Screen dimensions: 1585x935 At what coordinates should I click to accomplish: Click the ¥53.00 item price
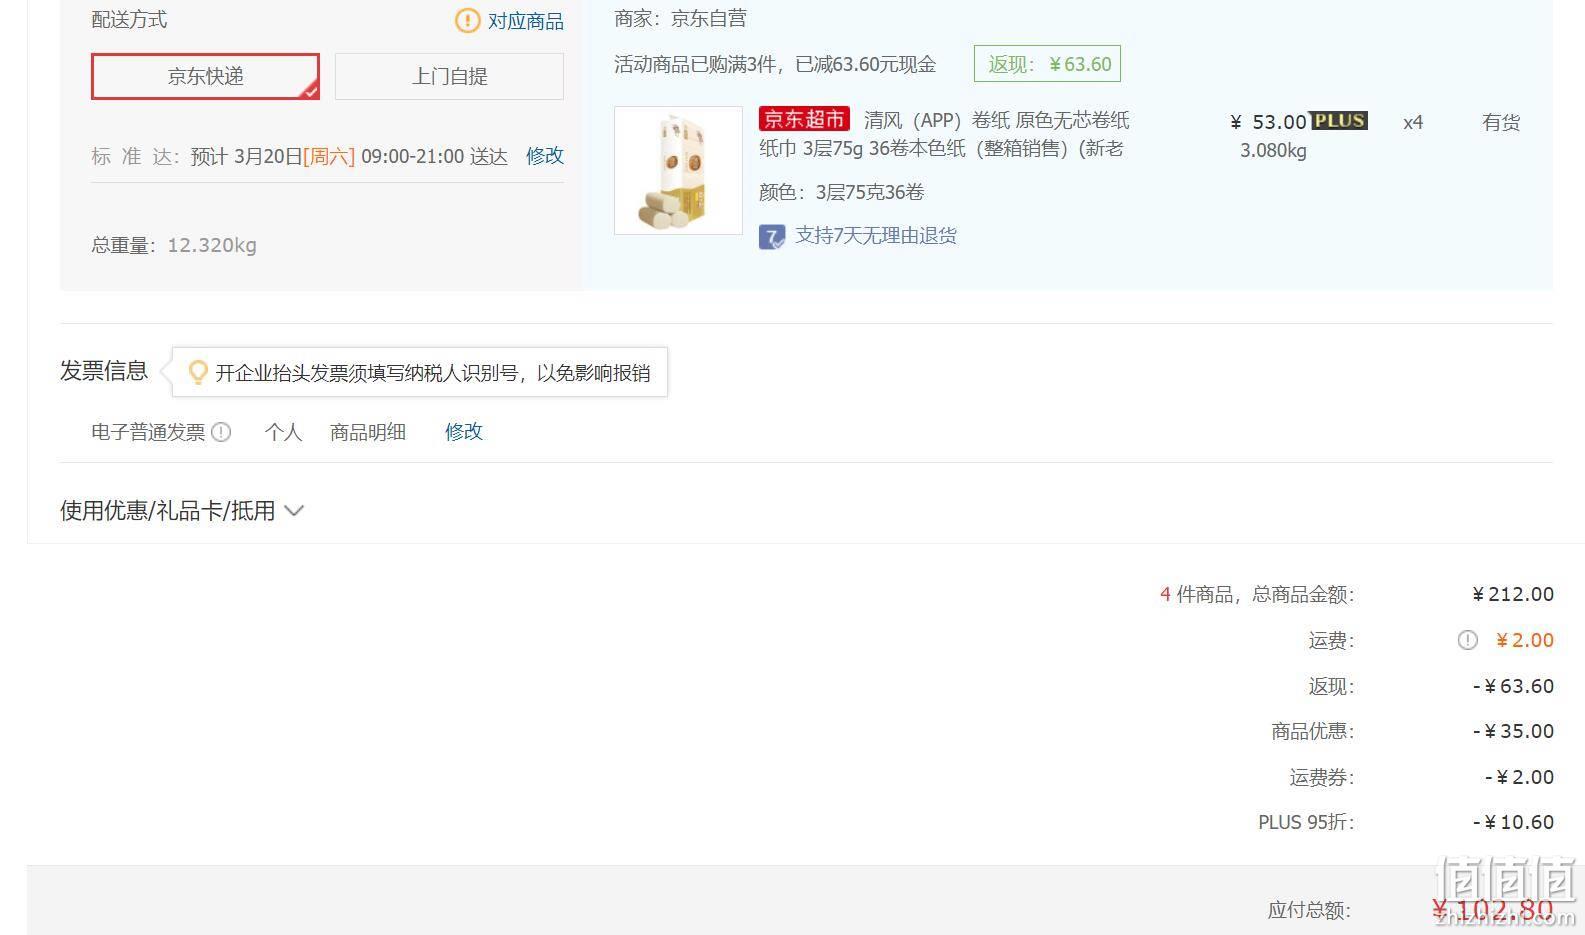click(x=1268, y=122)
